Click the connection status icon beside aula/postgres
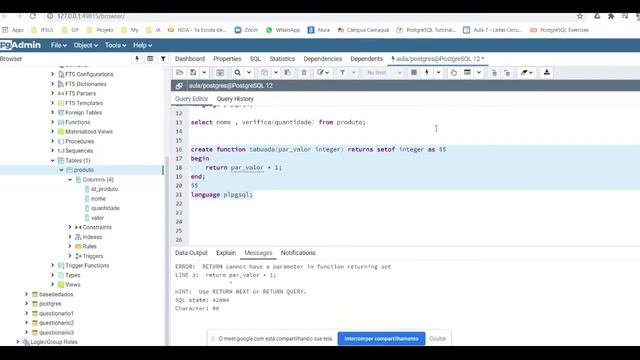640x360 pixels. click(179, 86)
